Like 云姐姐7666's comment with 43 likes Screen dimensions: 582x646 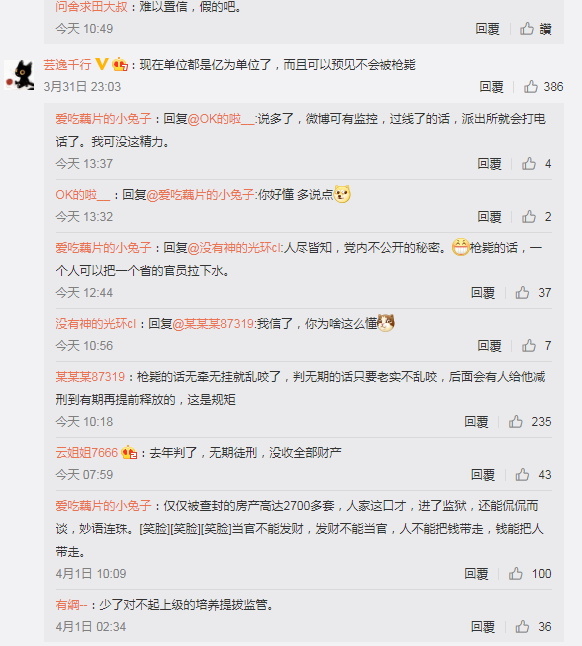point(522,475)
